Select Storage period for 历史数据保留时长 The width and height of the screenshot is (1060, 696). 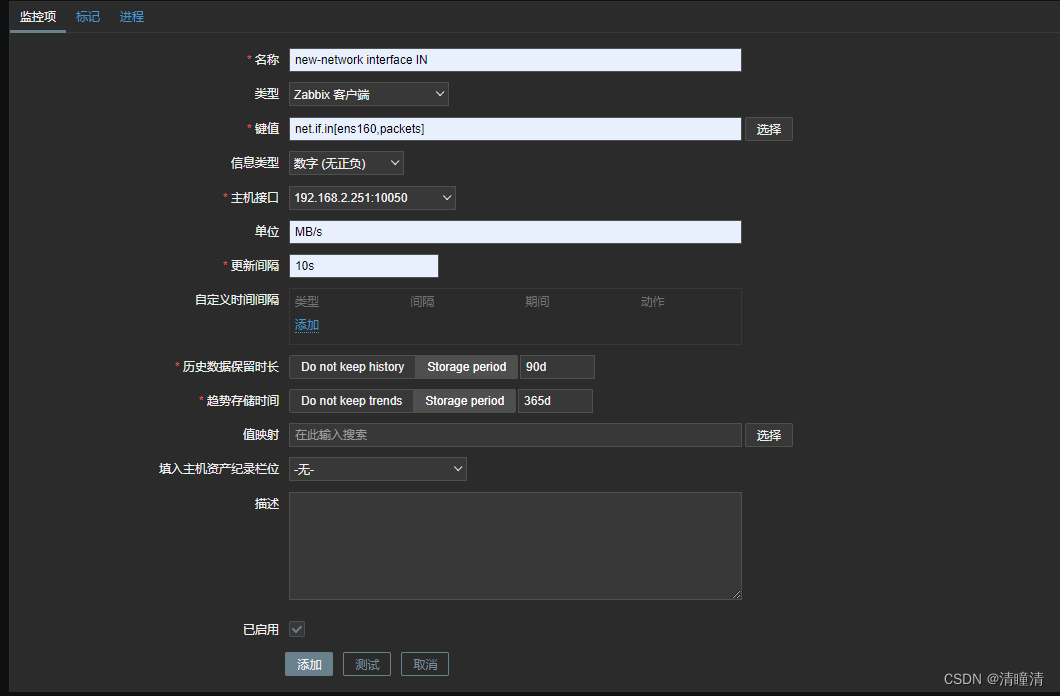[466, 367]
